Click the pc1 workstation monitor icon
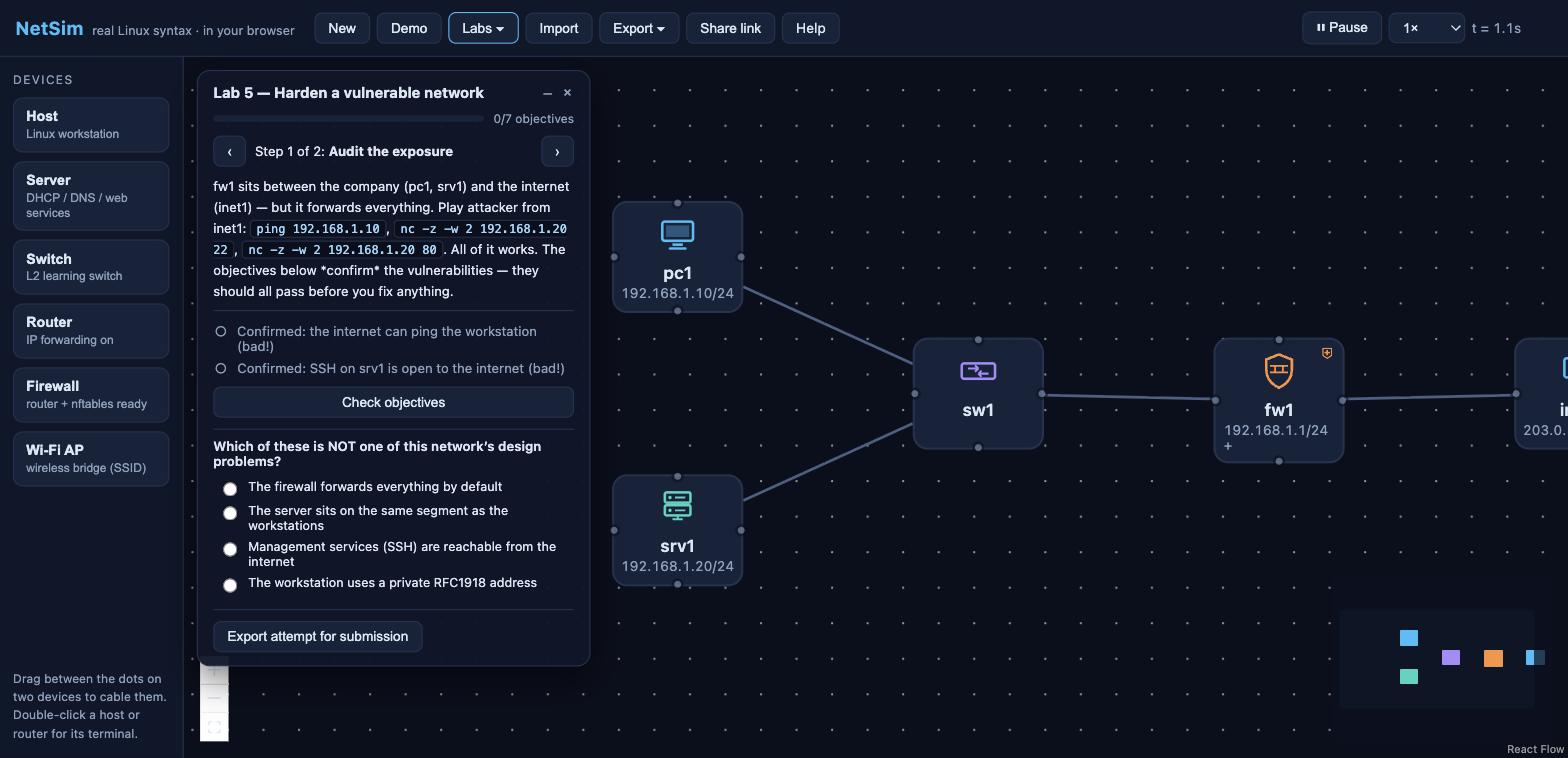 click(677, 234)
